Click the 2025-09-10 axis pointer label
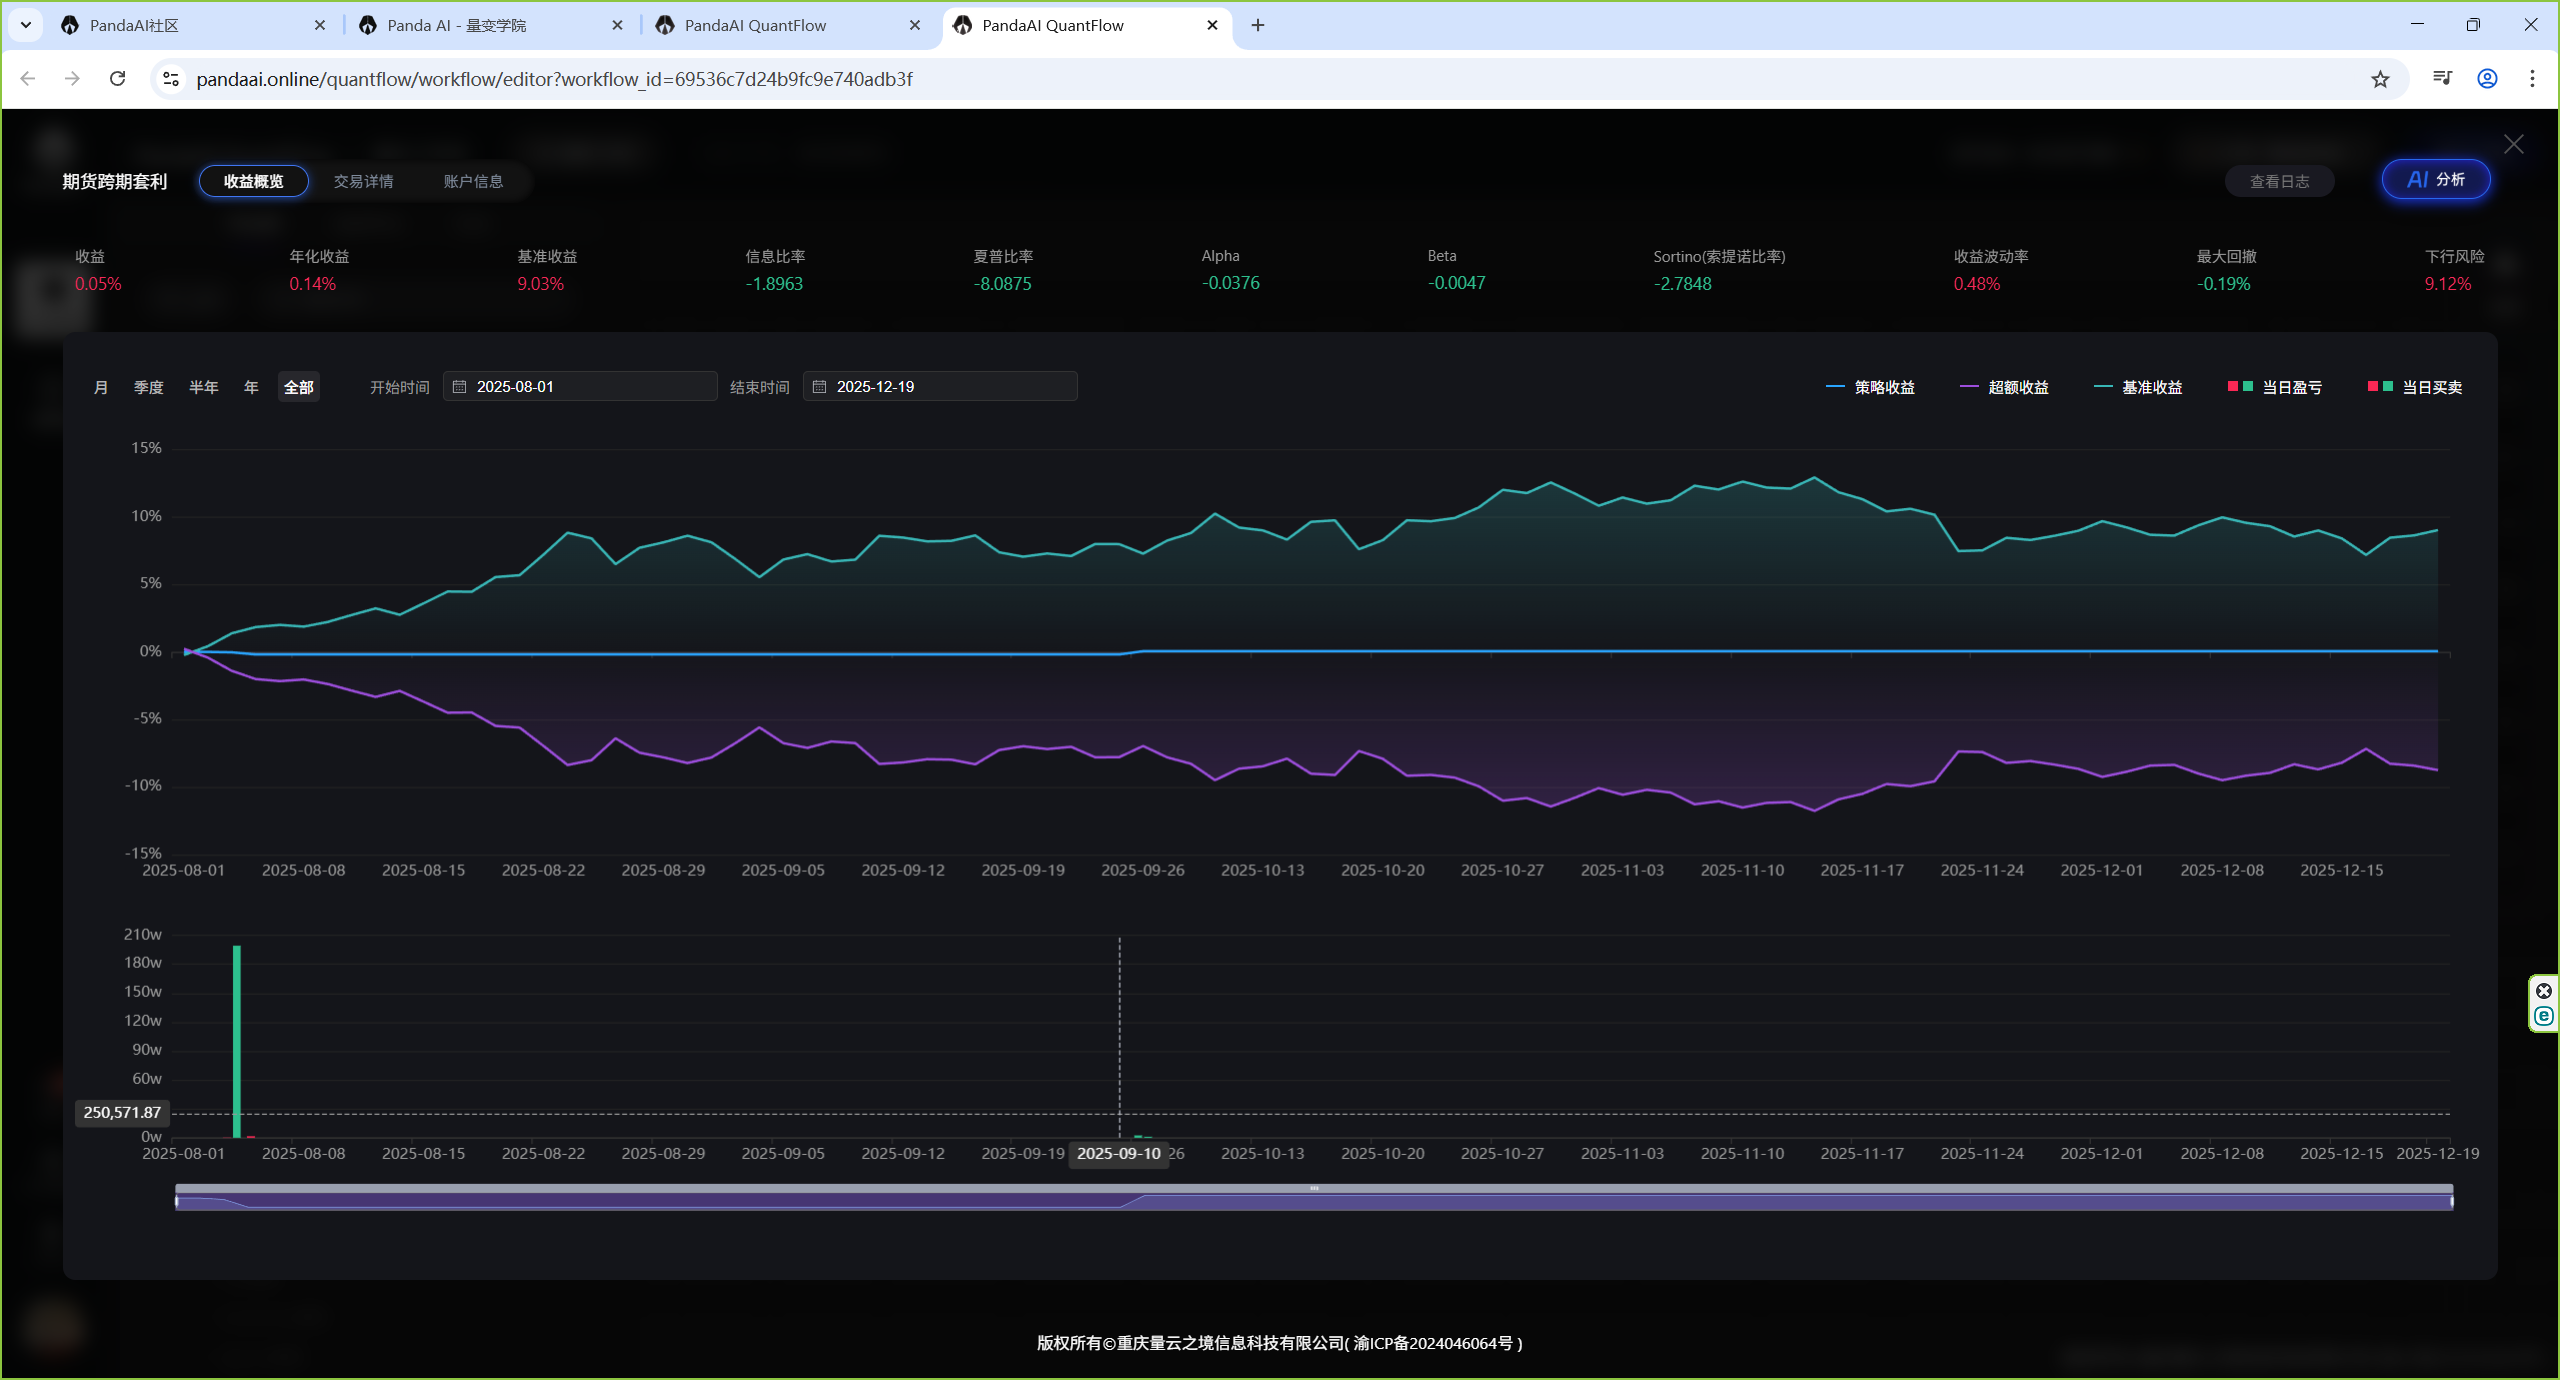This screenshot has width=2560, height=1380. (1119, 1154)
